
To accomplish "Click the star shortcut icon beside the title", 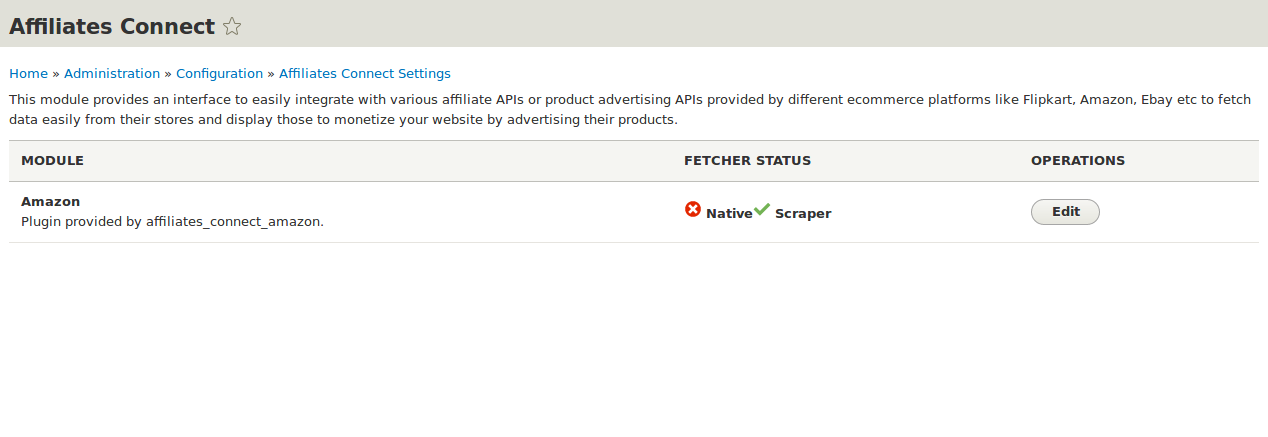I will [x=232, y=27].
